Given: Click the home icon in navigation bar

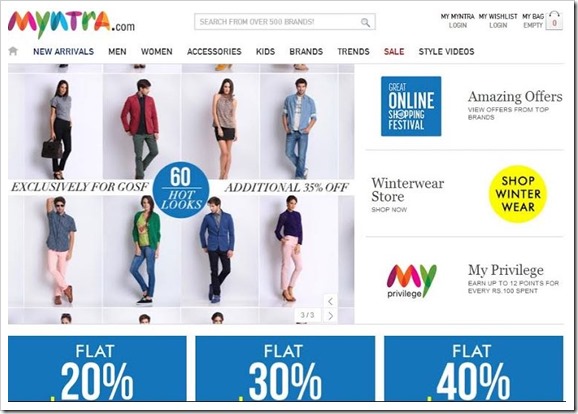Looking at the screenshot, I should coord(13,51).
